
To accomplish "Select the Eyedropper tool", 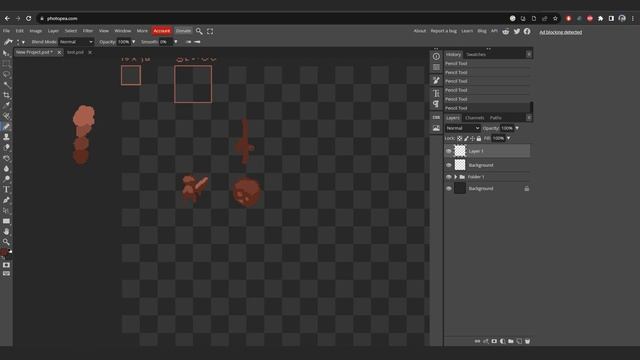I will 6,105.
